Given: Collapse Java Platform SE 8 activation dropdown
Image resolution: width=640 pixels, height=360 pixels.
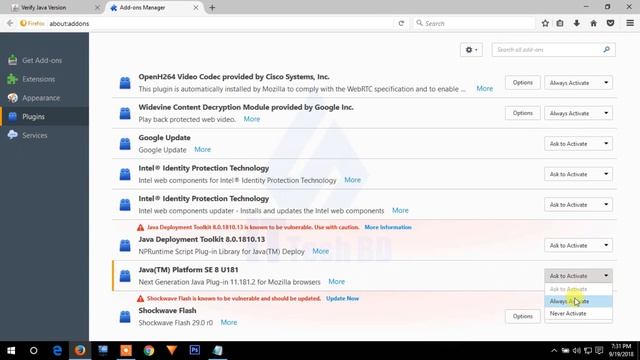Looking at the screenshot, I should coord(578,276).
